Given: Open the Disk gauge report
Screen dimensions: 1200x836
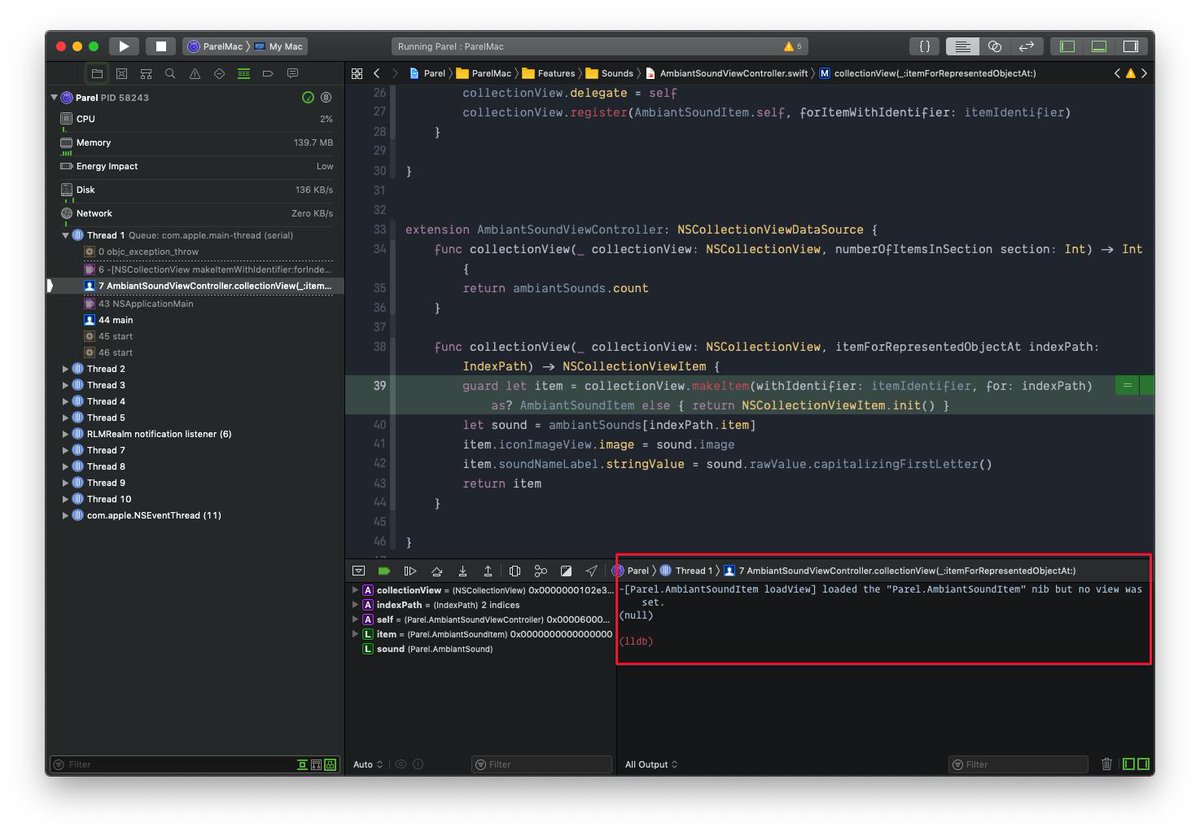Looking at the screenshot, I should coord(197,190).
